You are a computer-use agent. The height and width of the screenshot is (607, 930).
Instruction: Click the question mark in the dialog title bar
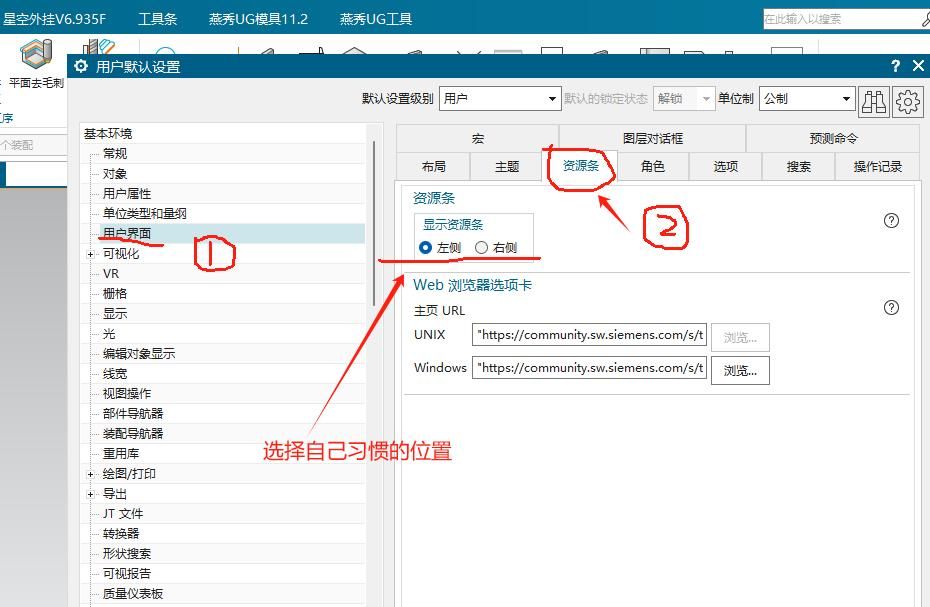(895, 66)
